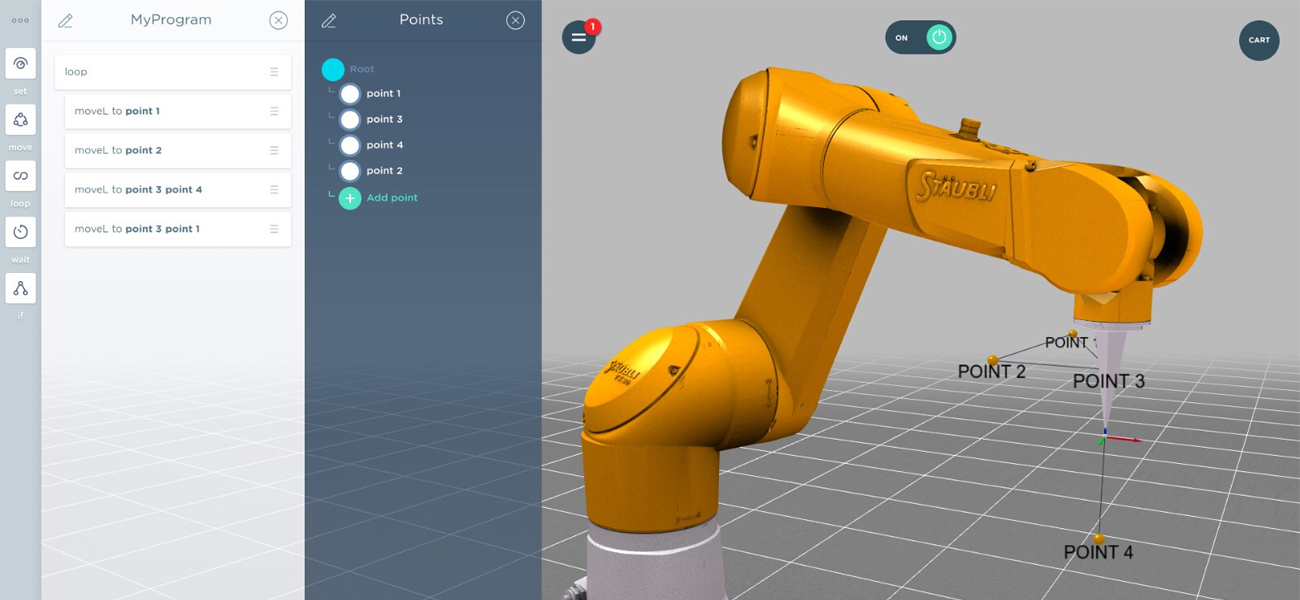
Task: Select point 4 in the Points tree
Action: pyautogui.click(x=384, y=145)
